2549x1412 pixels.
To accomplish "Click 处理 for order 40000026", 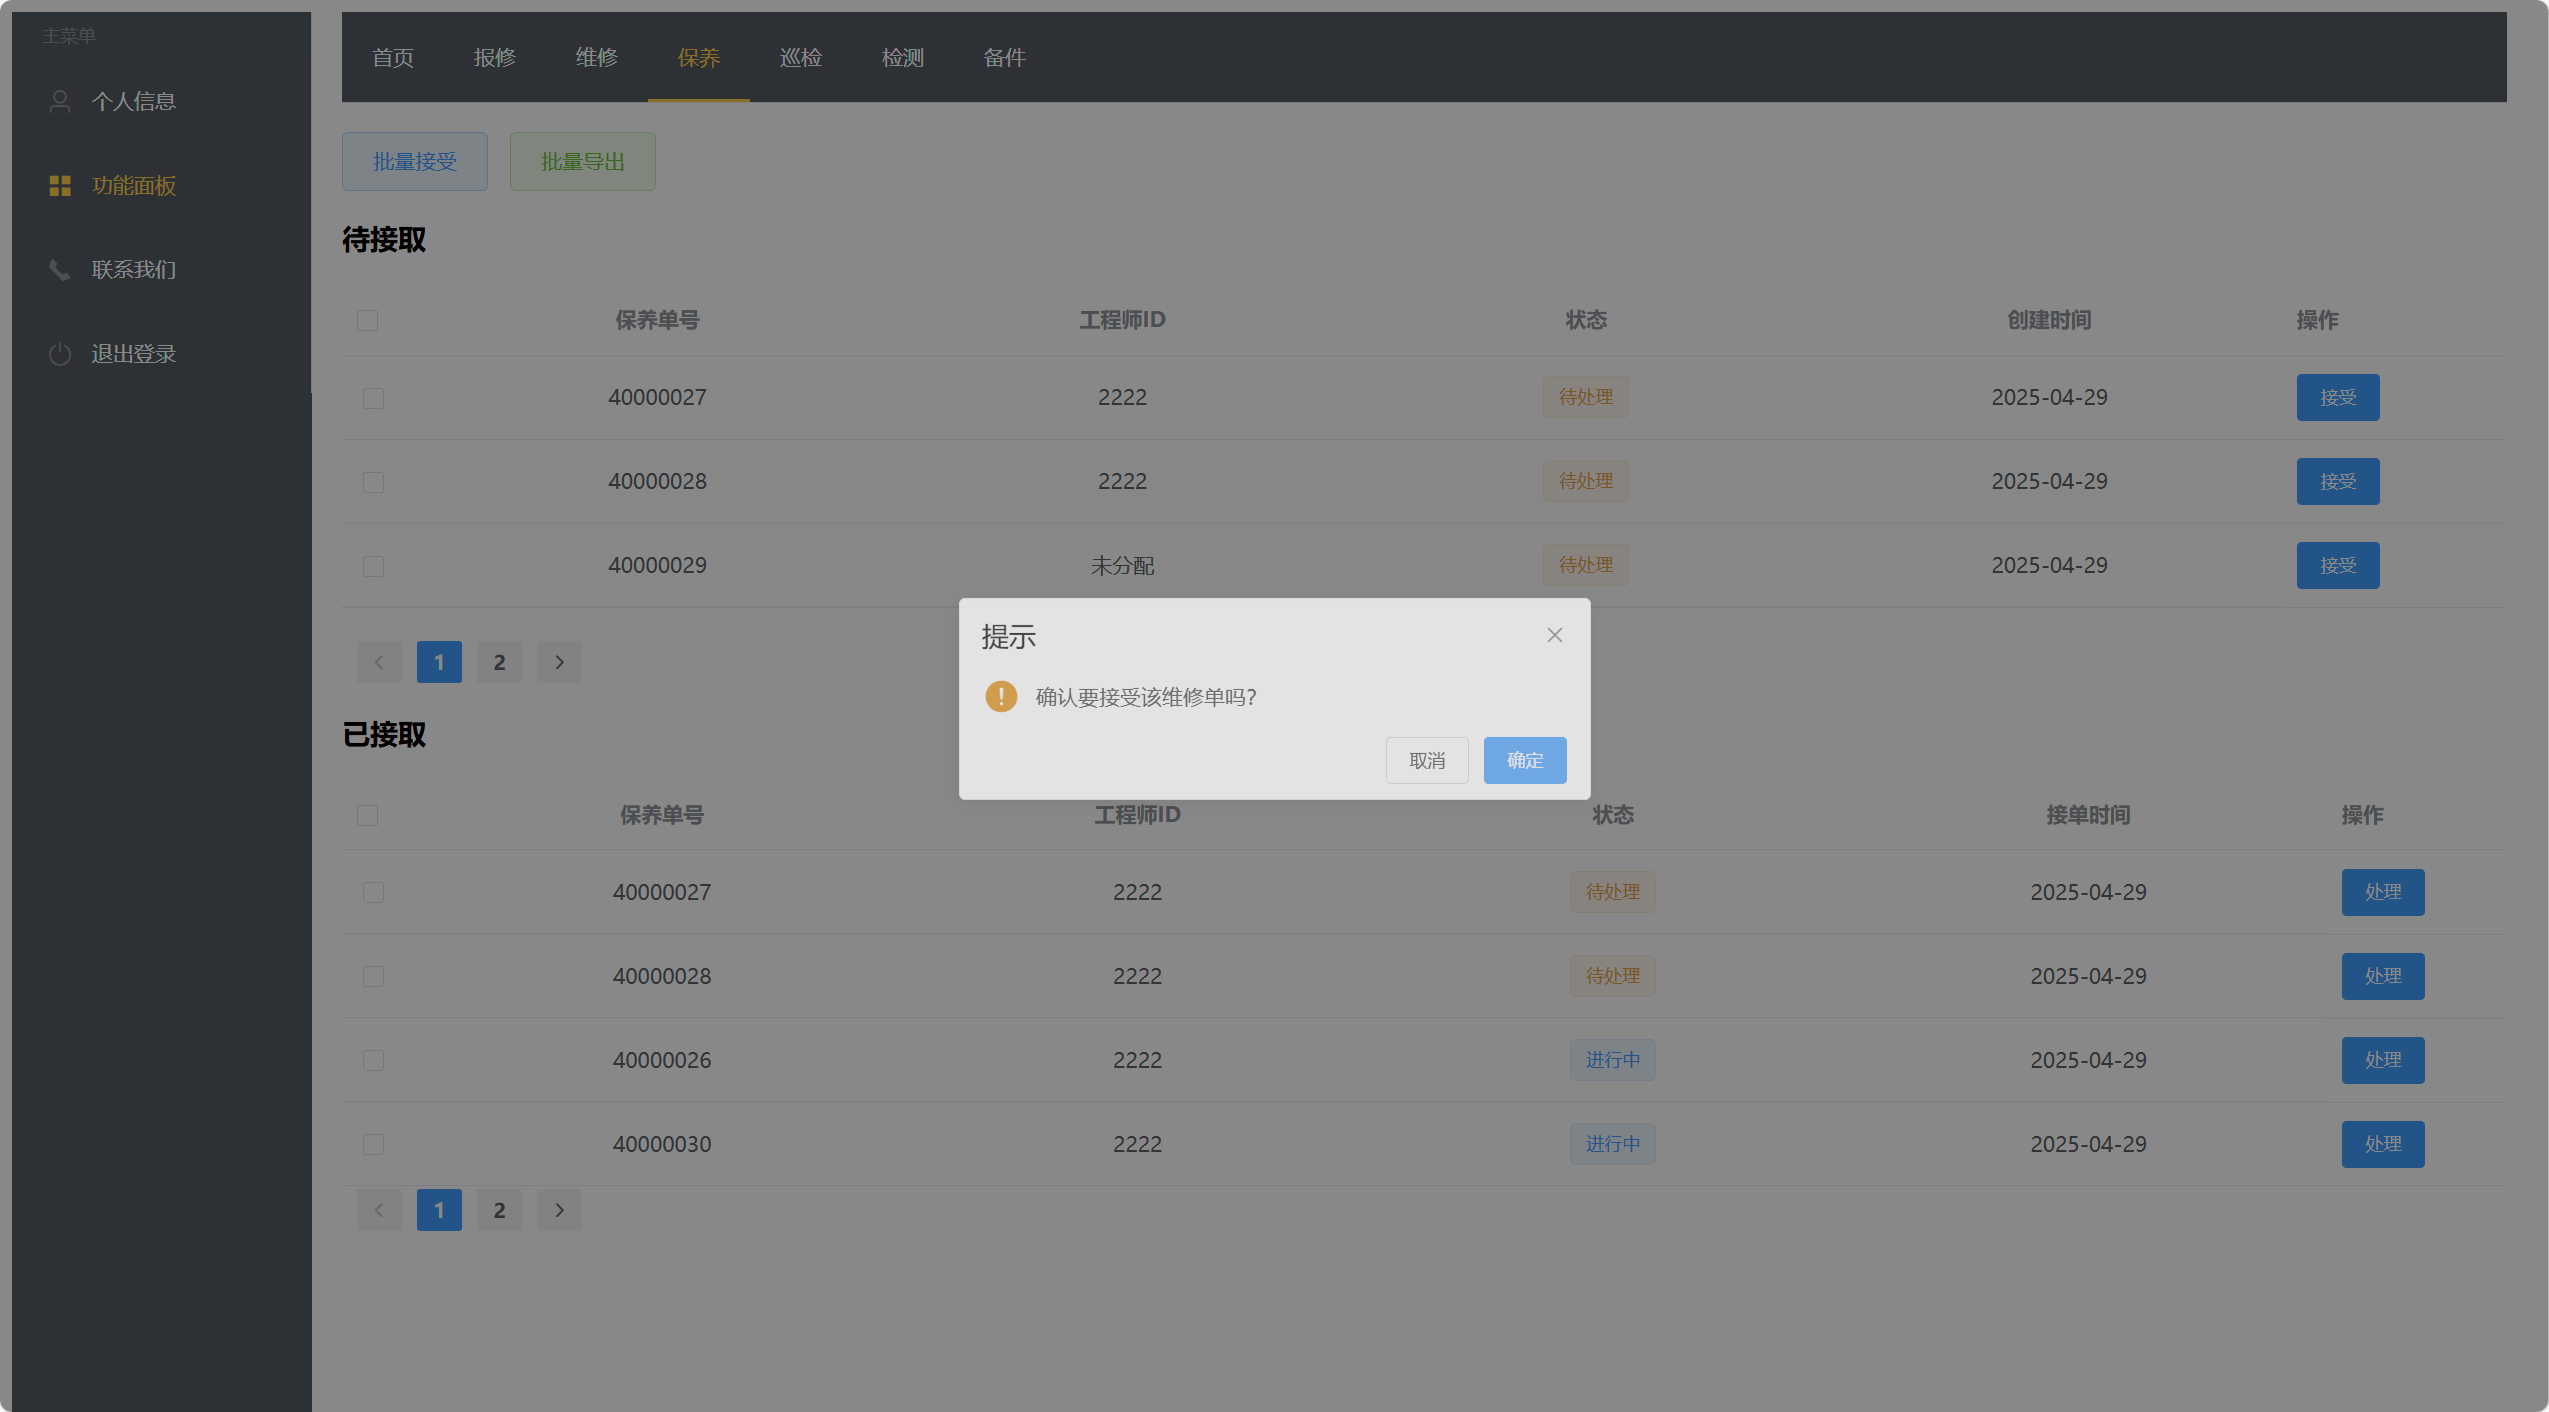I will [x=2382, y=1060].
